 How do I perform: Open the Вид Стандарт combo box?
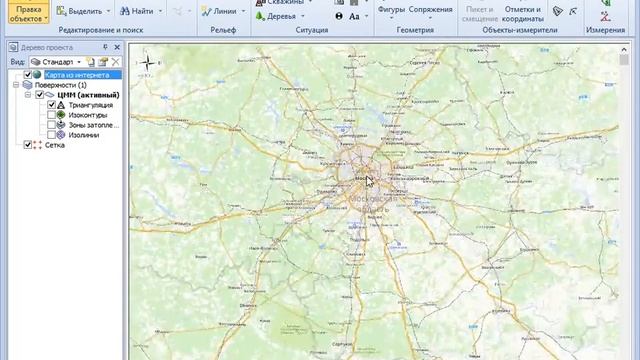tap(56, 62)
